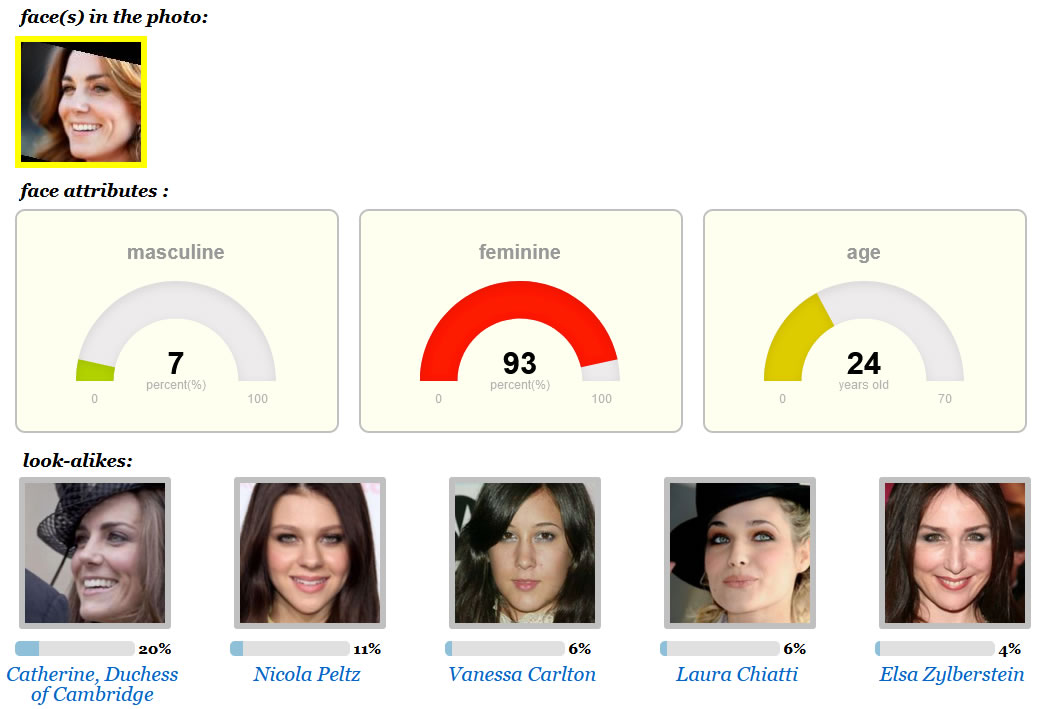Viewport: 1037px width, 709px height.
Task: Click the 11% similarity bar
Action: (290, 649)
